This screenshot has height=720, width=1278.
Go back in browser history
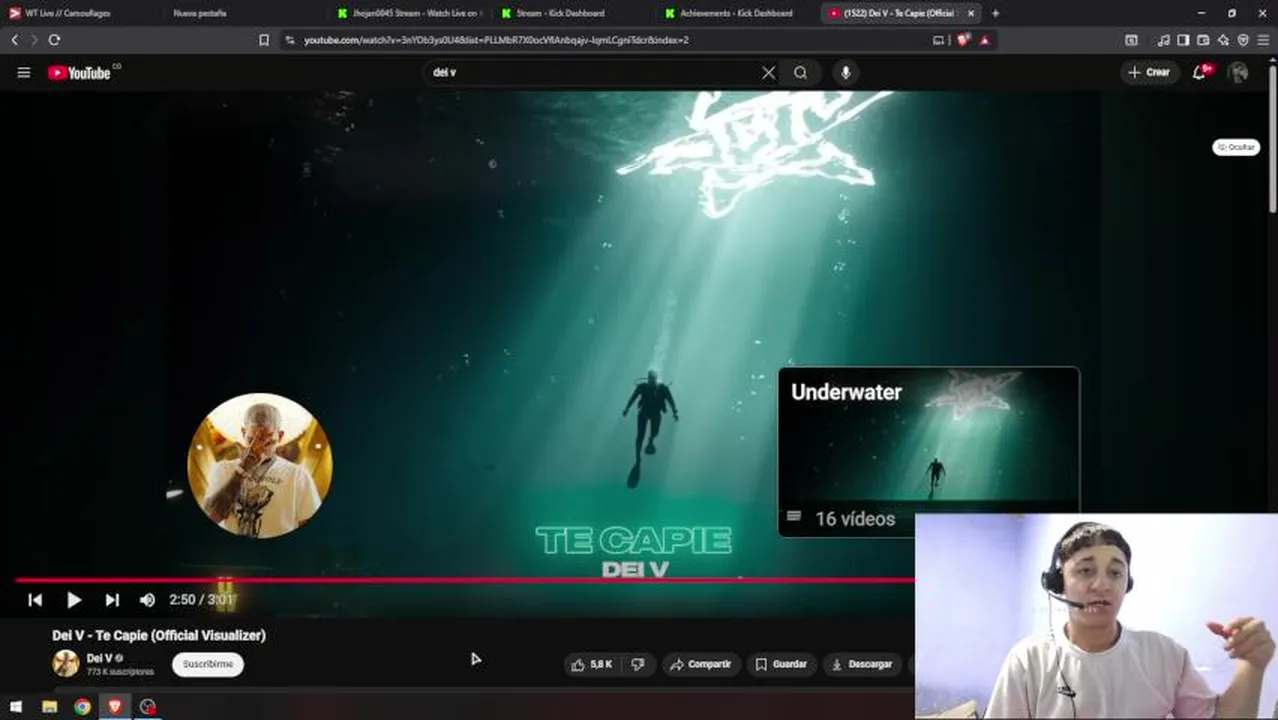point(15,40)
